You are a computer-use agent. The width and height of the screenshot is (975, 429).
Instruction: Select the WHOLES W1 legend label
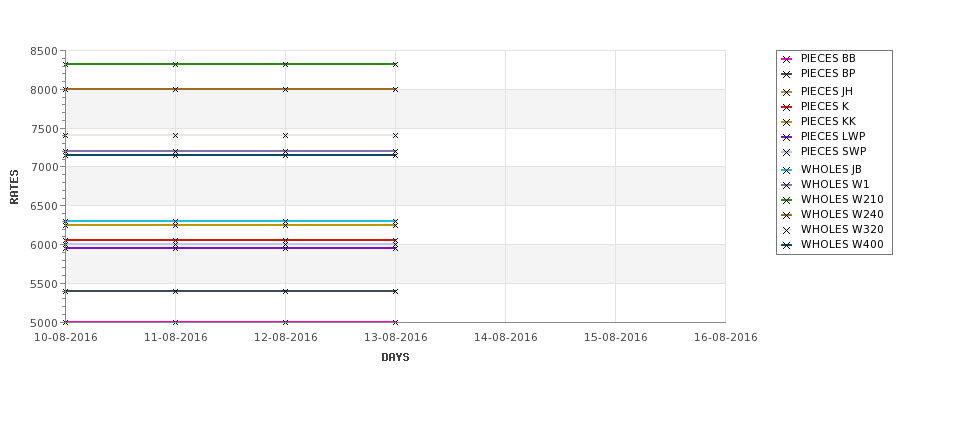click(834, 185)
